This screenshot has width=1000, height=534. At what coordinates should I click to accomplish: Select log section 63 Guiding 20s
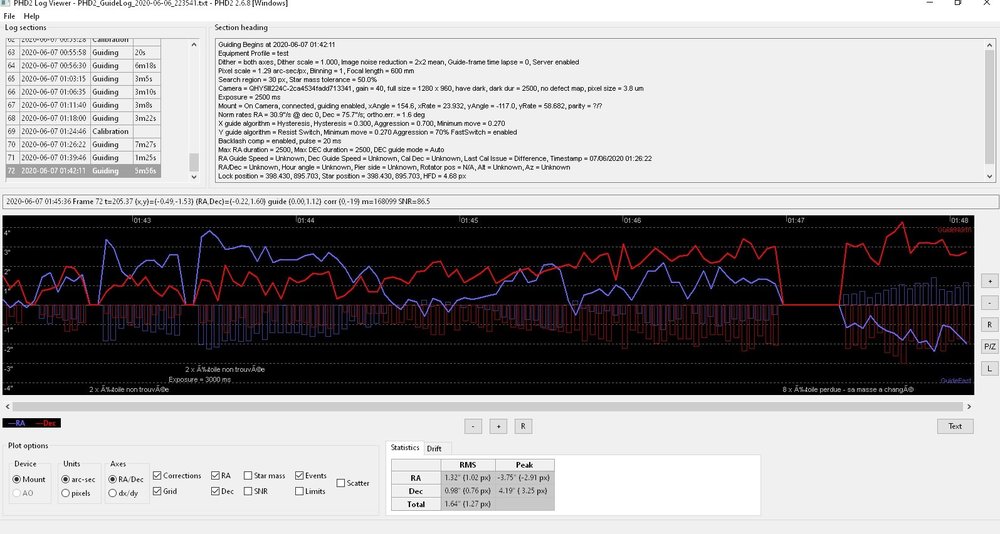[83, 52]
